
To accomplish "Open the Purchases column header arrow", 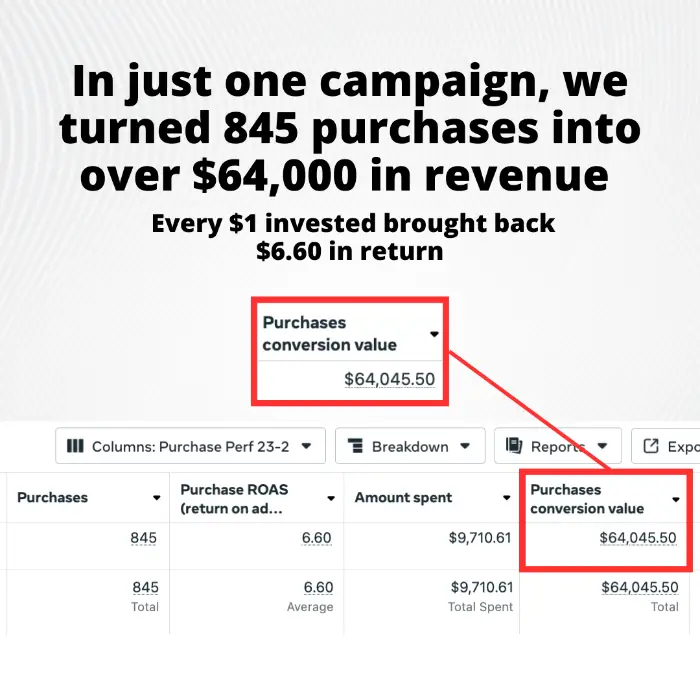I will 156,498.
